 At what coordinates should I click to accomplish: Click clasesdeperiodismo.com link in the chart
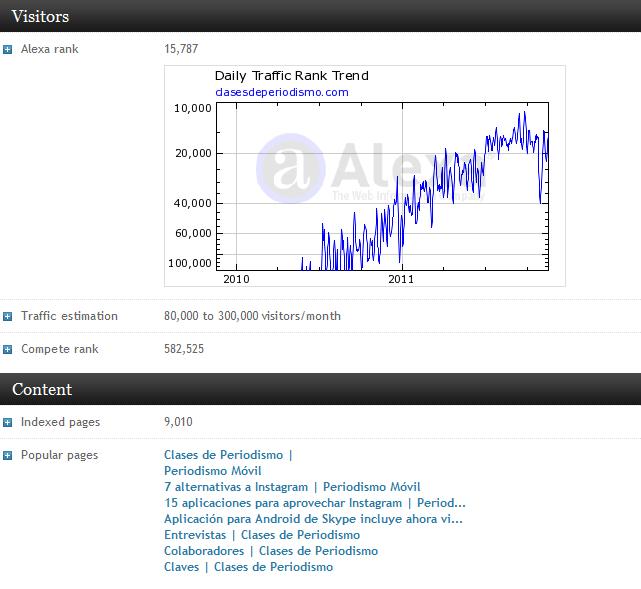281,92
